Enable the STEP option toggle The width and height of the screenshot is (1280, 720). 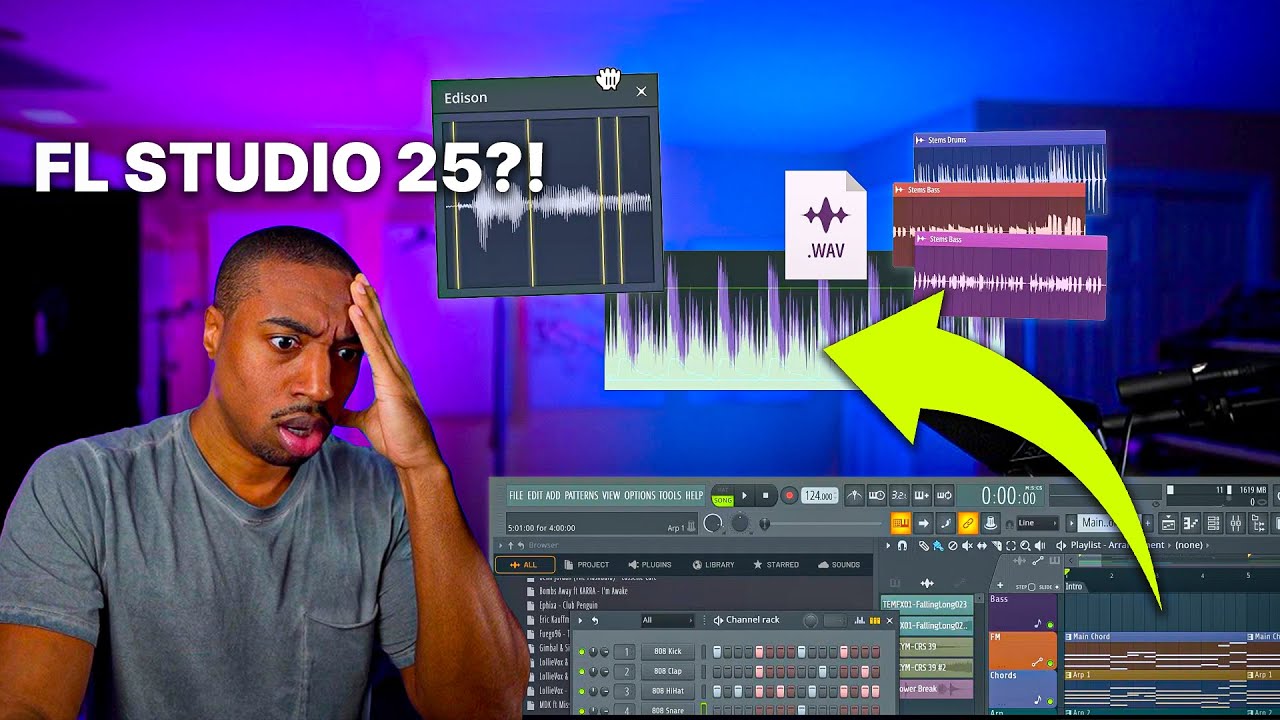[1031, 587]
